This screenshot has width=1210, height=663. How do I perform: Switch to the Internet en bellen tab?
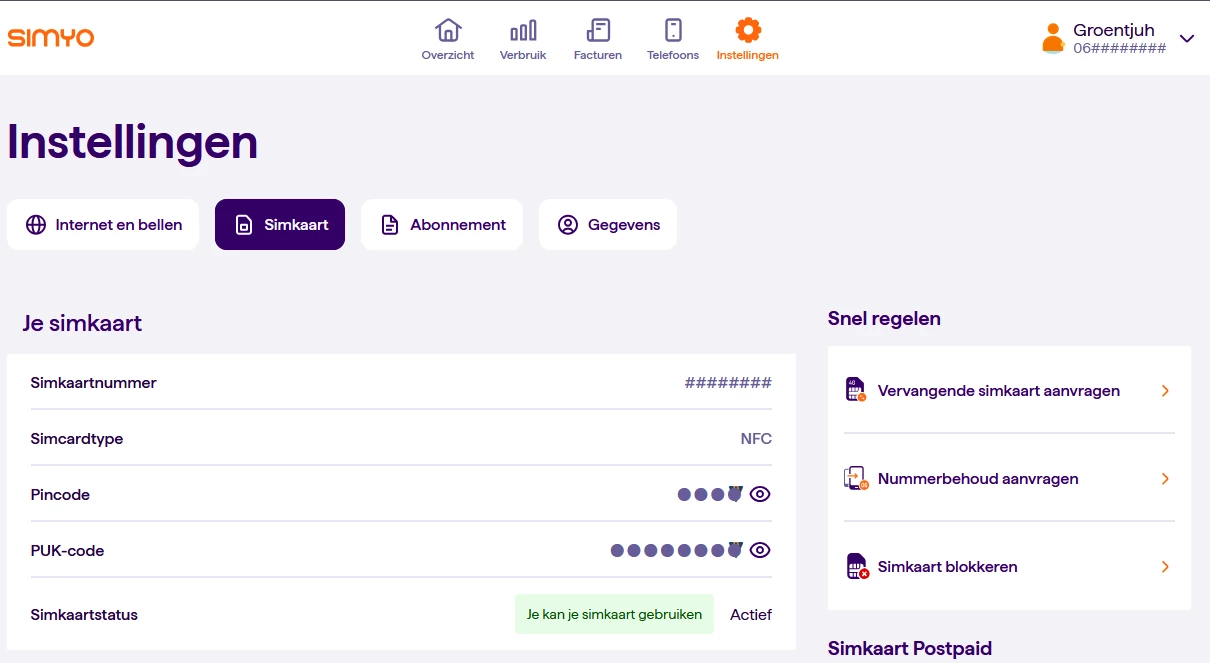pyautogui.click(x=103, y=225)
